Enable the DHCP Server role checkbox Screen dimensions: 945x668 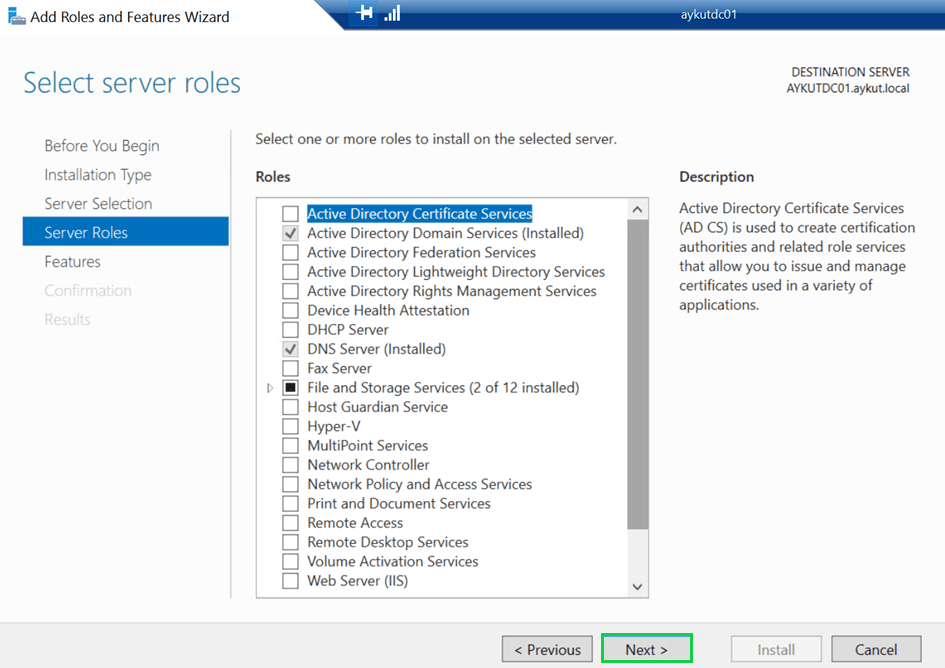pos(290,330)
